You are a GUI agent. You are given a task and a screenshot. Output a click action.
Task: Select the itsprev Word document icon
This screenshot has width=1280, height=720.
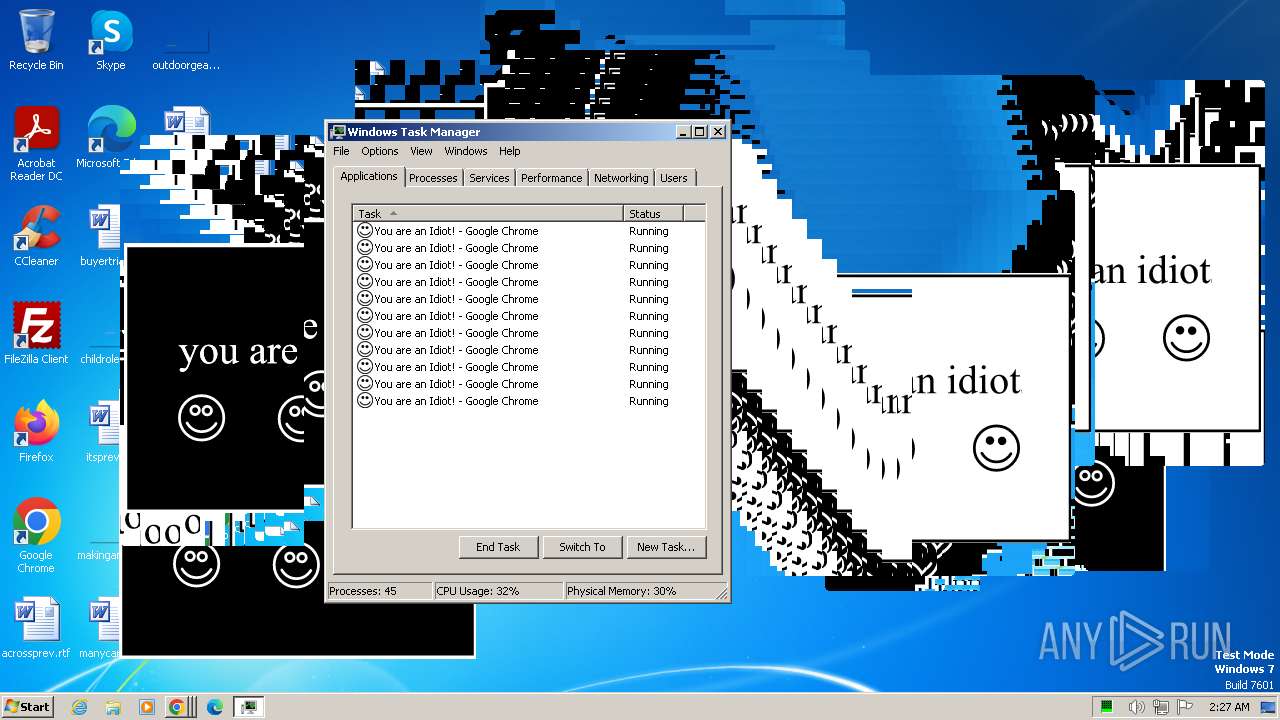click(102, 432)
